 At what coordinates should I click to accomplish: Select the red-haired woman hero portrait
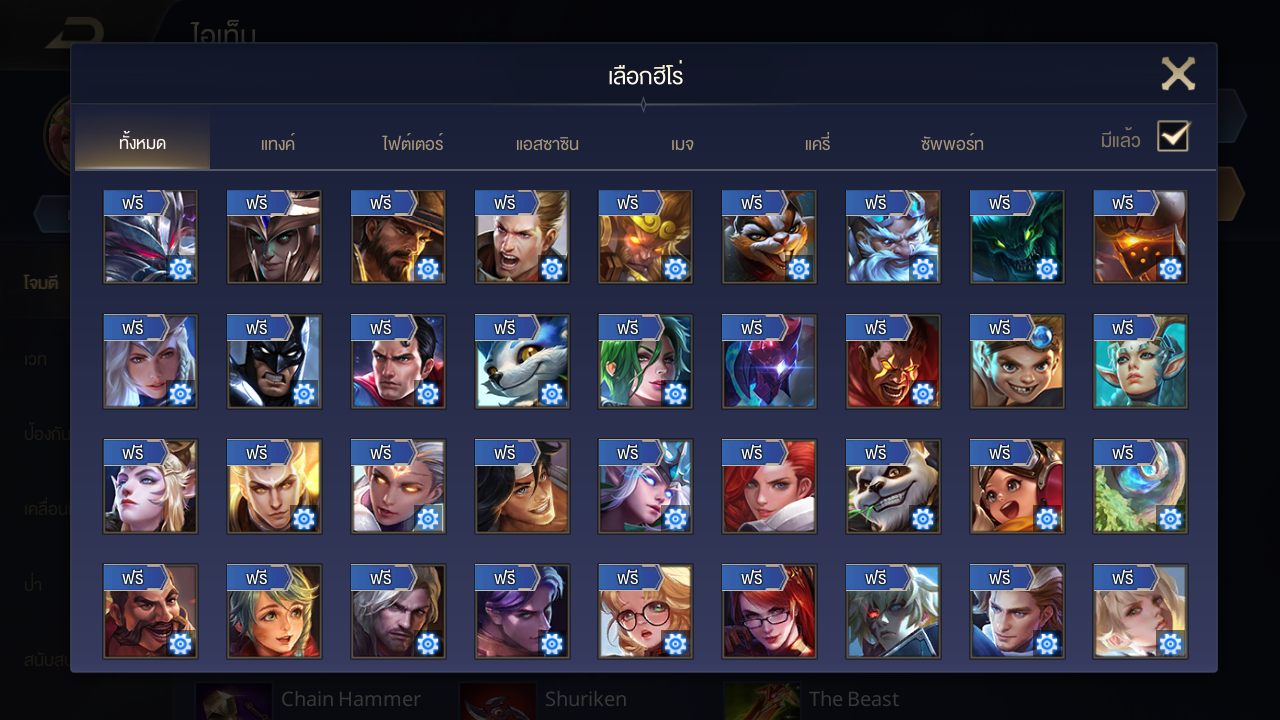(x=769, y=486)
